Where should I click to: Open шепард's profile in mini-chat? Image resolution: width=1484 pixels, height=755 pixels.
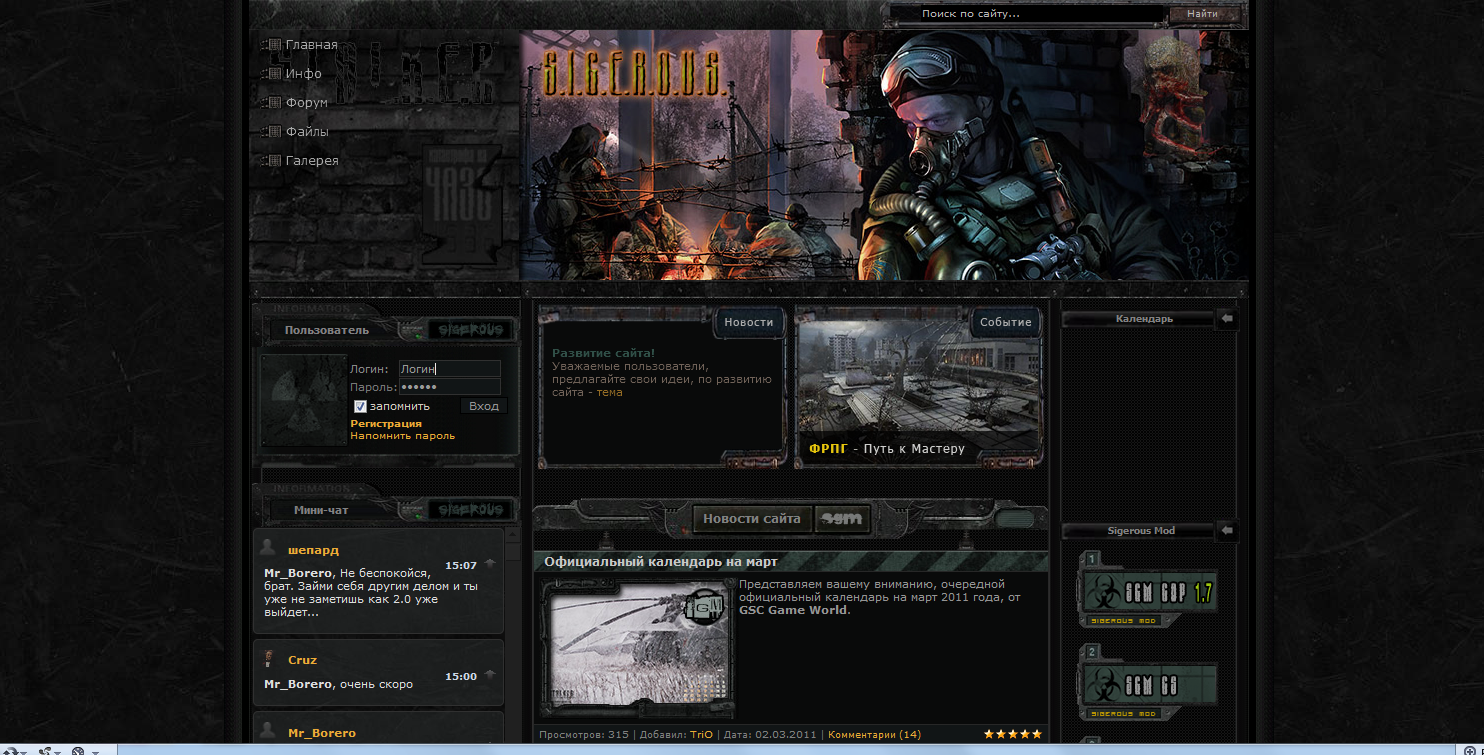[313, 550]
